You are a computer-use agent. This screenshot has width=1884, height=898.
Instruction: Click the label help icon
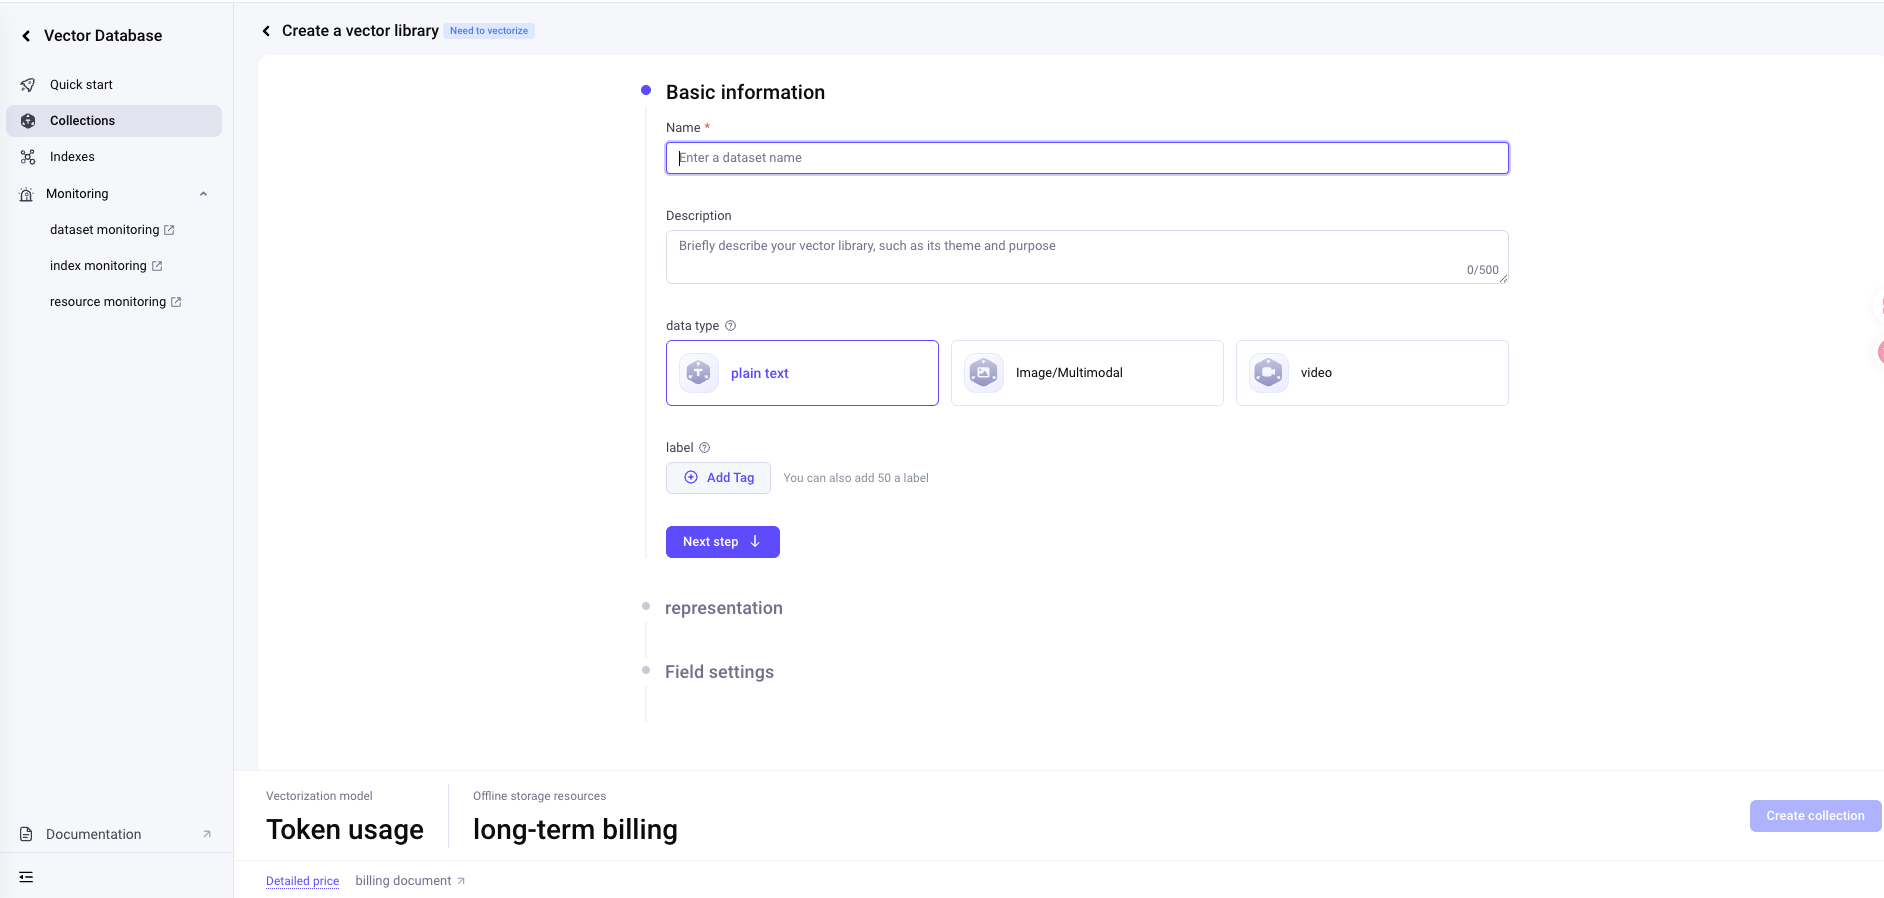point(705,448)
